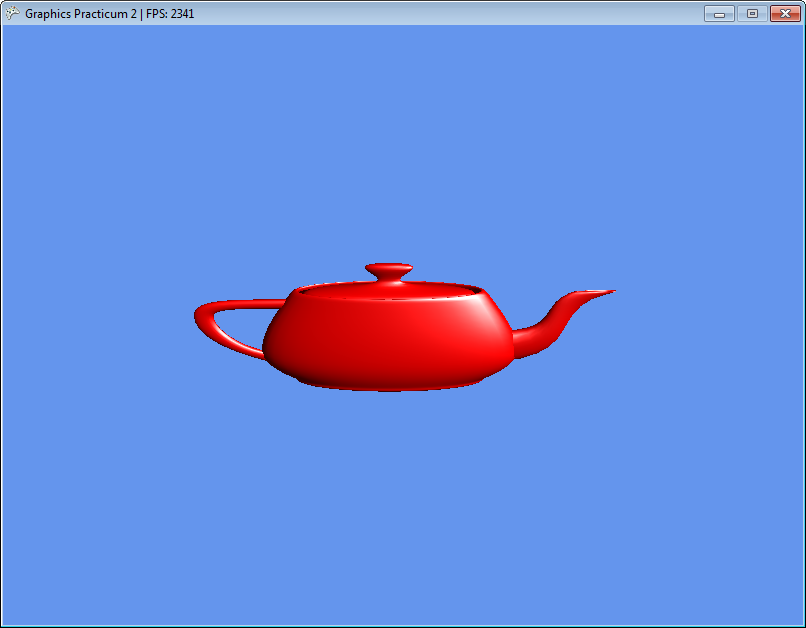Click the FPS counter in the title bar

[170, 14]
